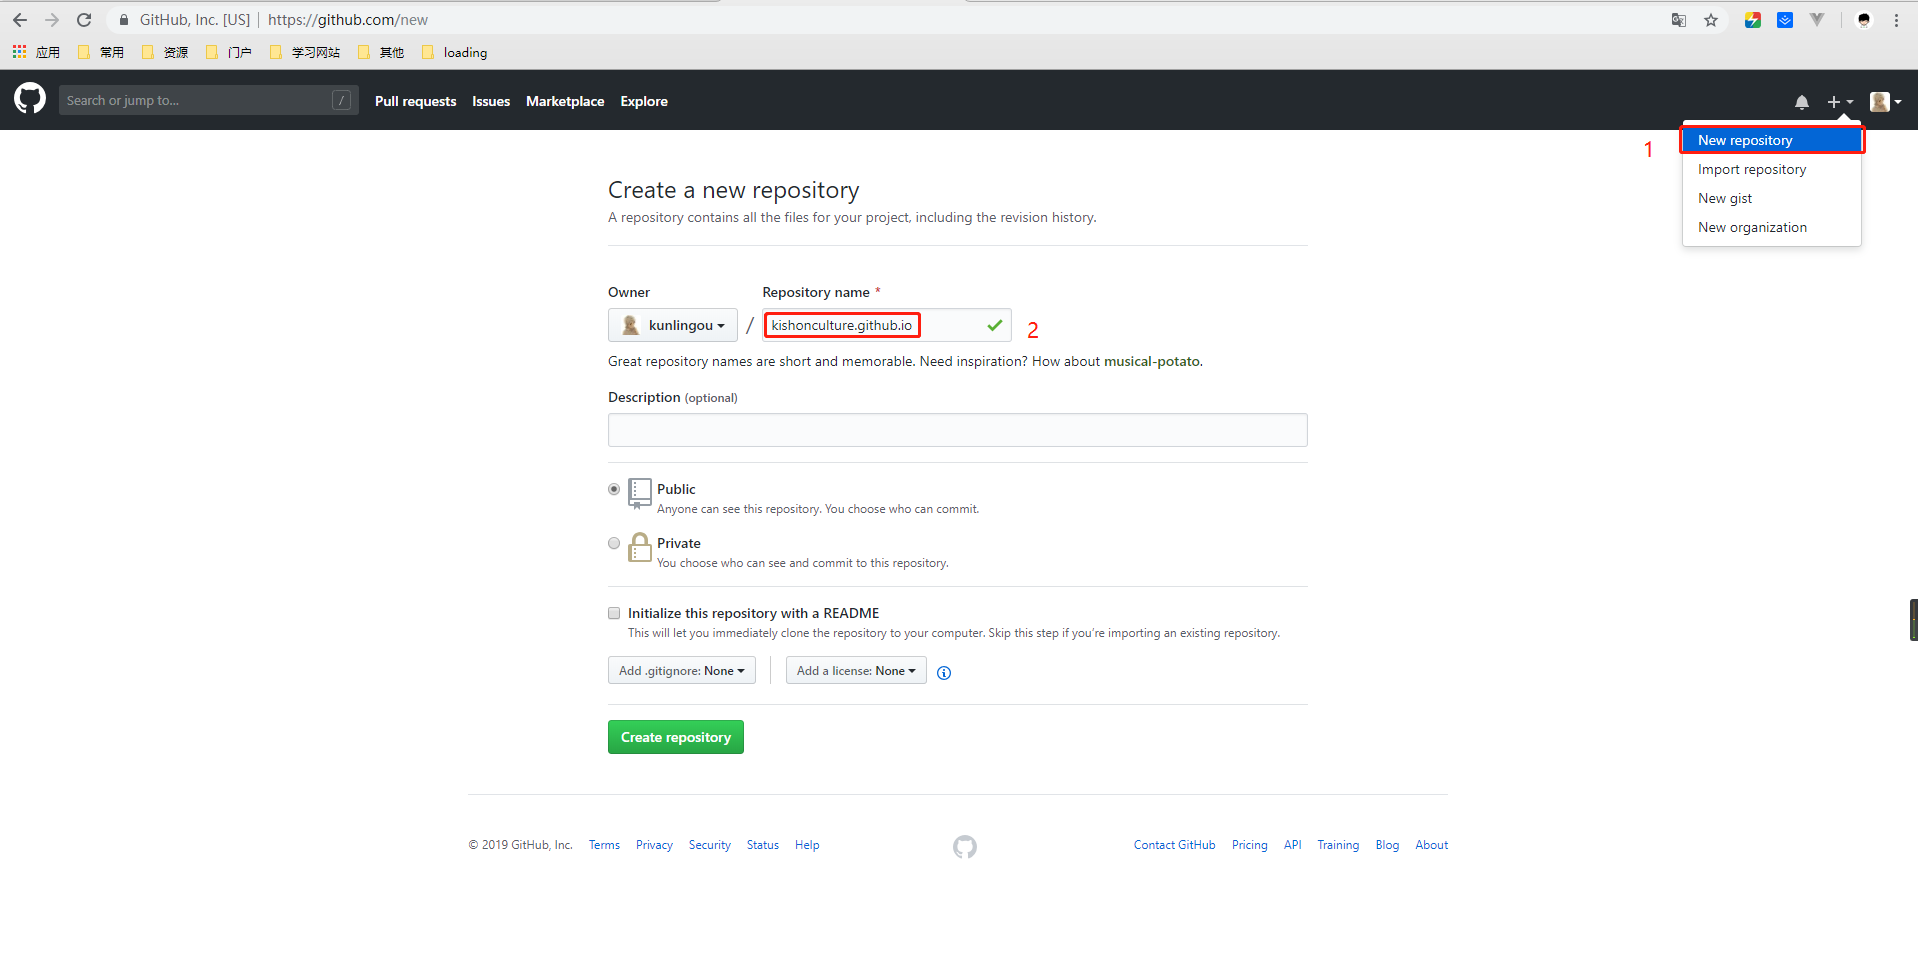1918x969 pixels.
Task: Select the Public radio button
Action: 614,489
